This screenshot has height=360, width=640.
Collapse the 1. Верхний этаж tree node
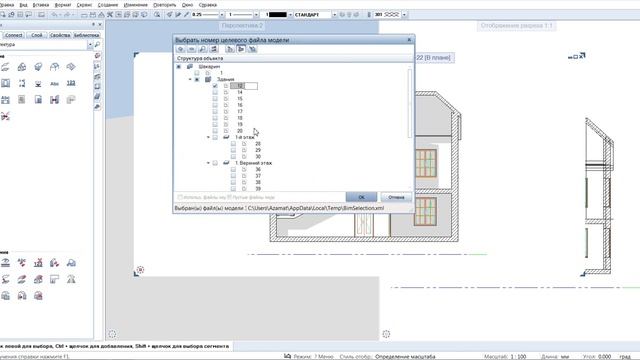click(x=208, y=163)
